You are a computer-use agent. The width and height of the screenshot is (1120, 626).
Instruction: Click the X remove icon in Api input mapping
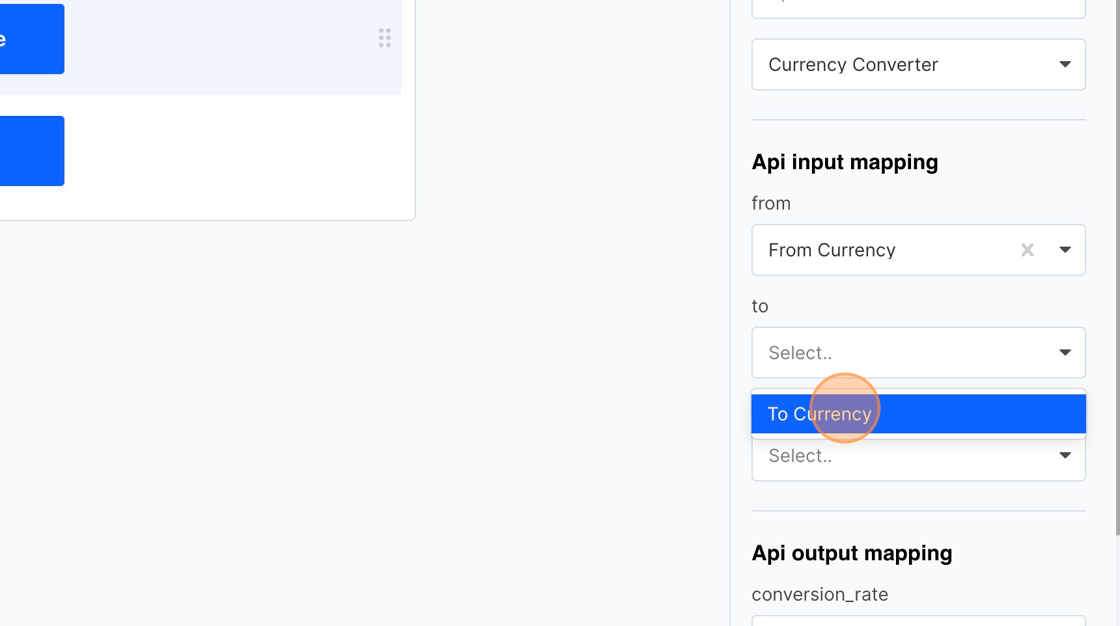[x=1027, y=250]
